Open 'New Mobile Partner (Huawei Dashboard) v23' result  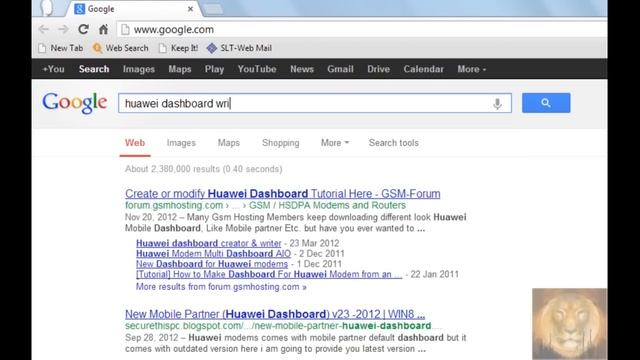point(275,314)
